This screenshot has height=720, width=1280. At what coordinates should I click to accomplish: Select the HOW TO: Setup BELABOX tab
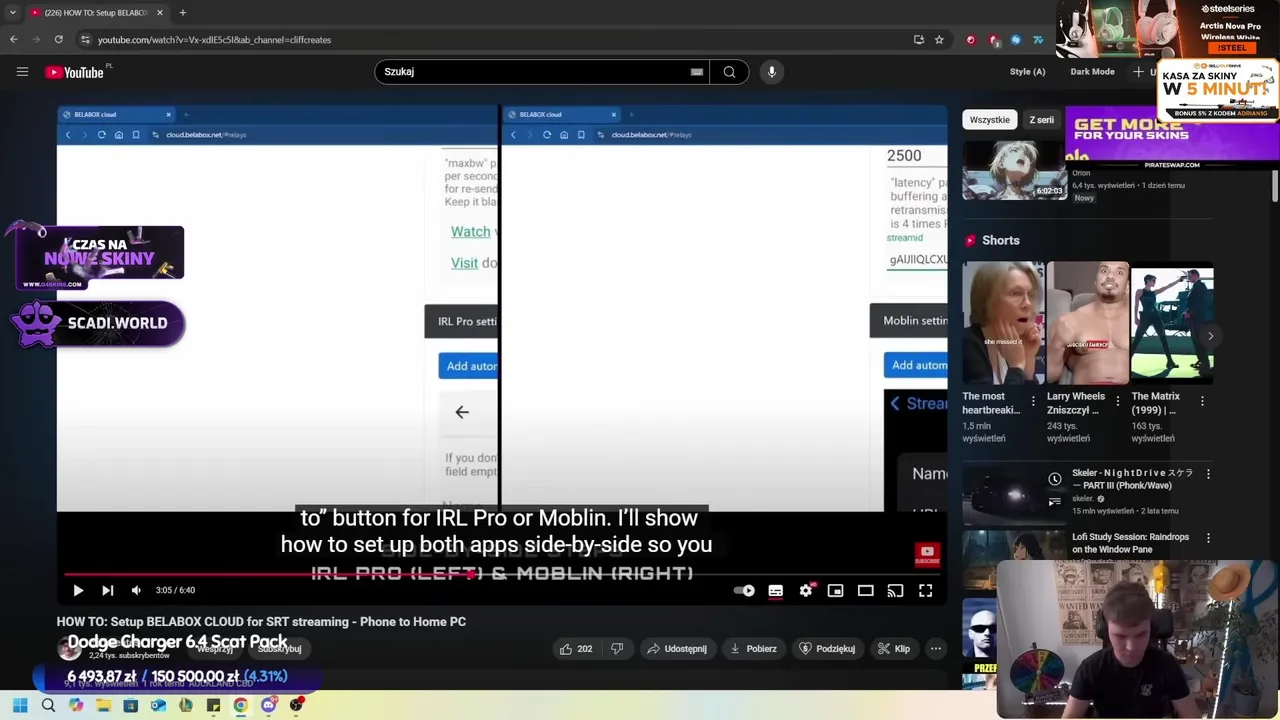click(95, 13)
